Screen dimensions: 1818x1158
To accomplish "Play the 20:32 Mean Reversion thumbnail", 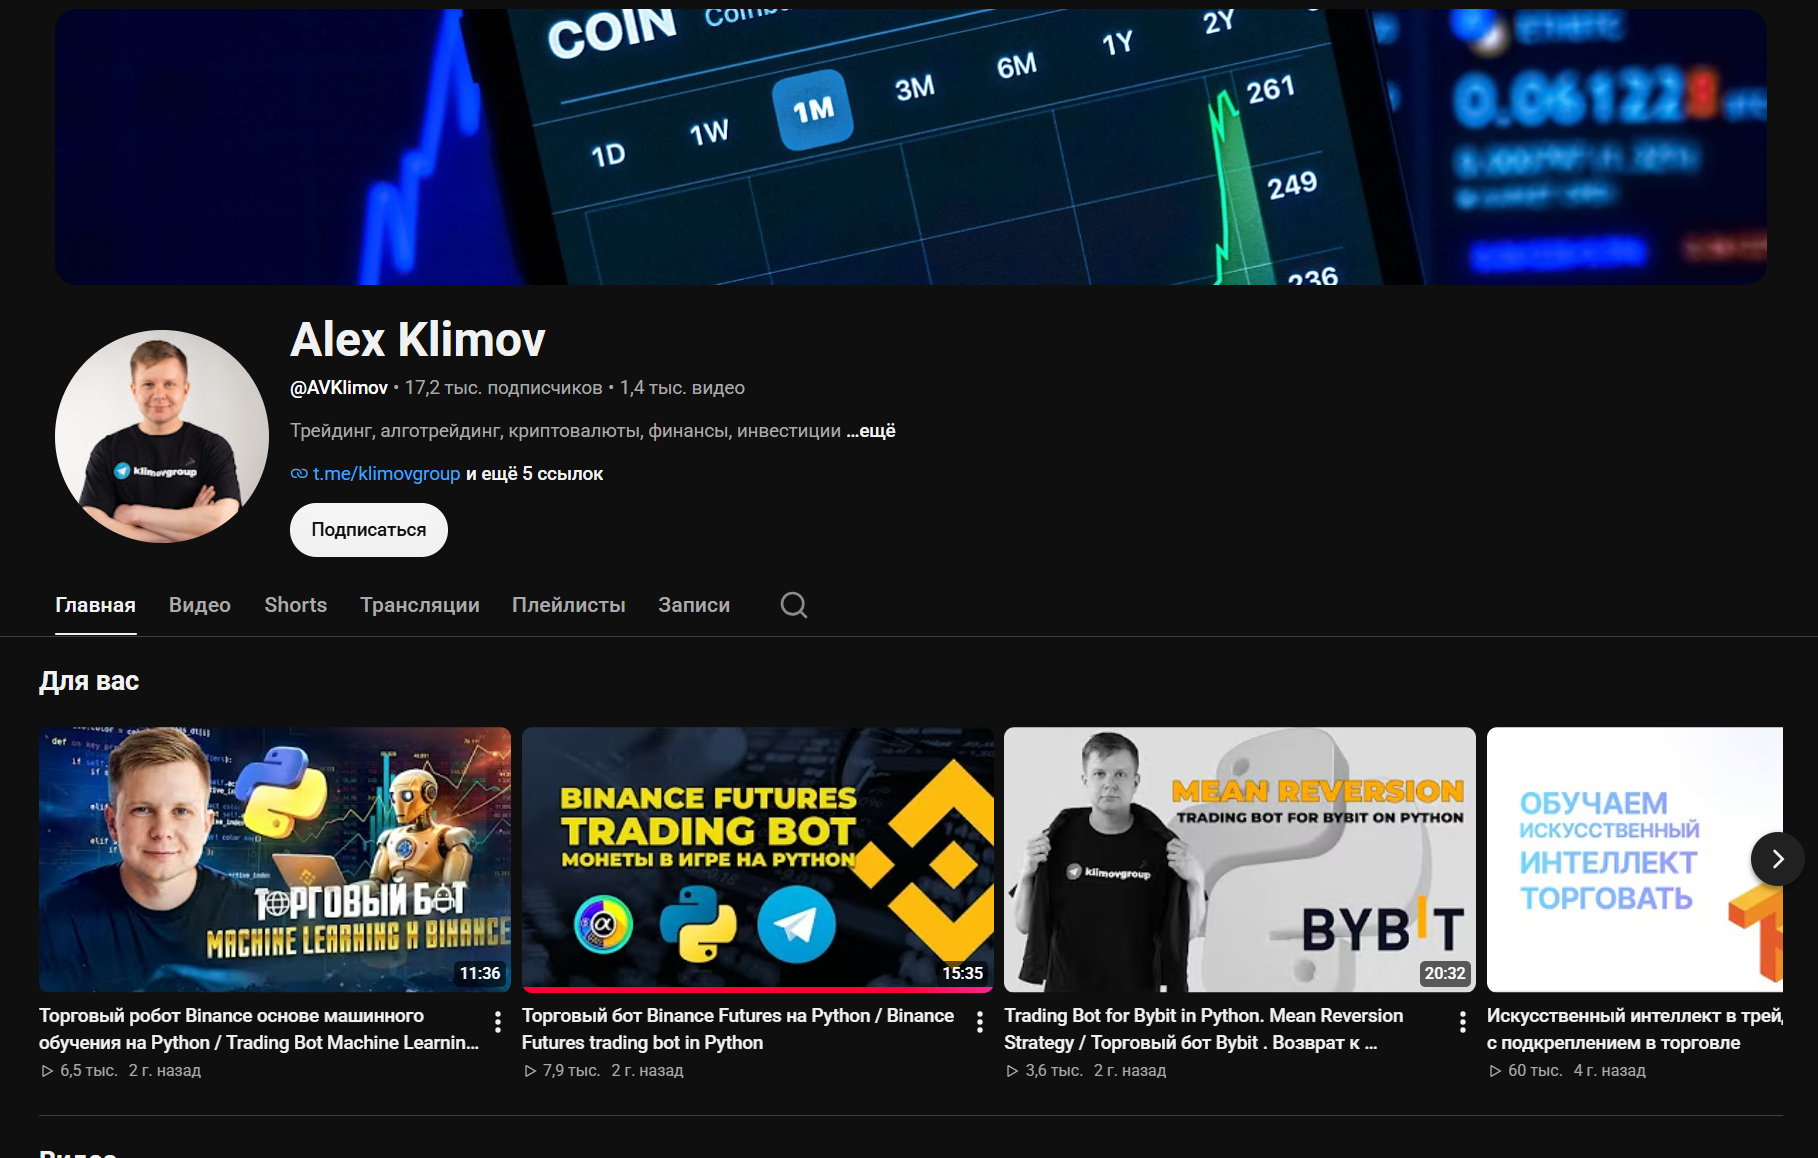I will pos(1240,860).
